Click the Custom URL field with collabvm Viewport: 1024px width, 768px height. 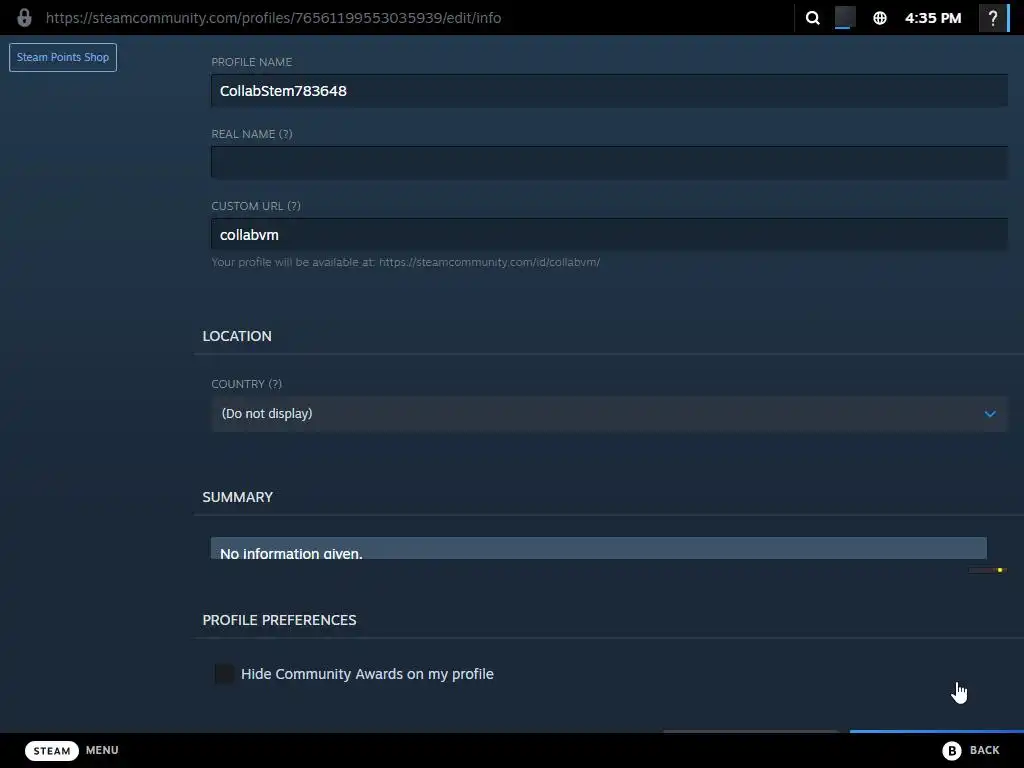[609, 234]
